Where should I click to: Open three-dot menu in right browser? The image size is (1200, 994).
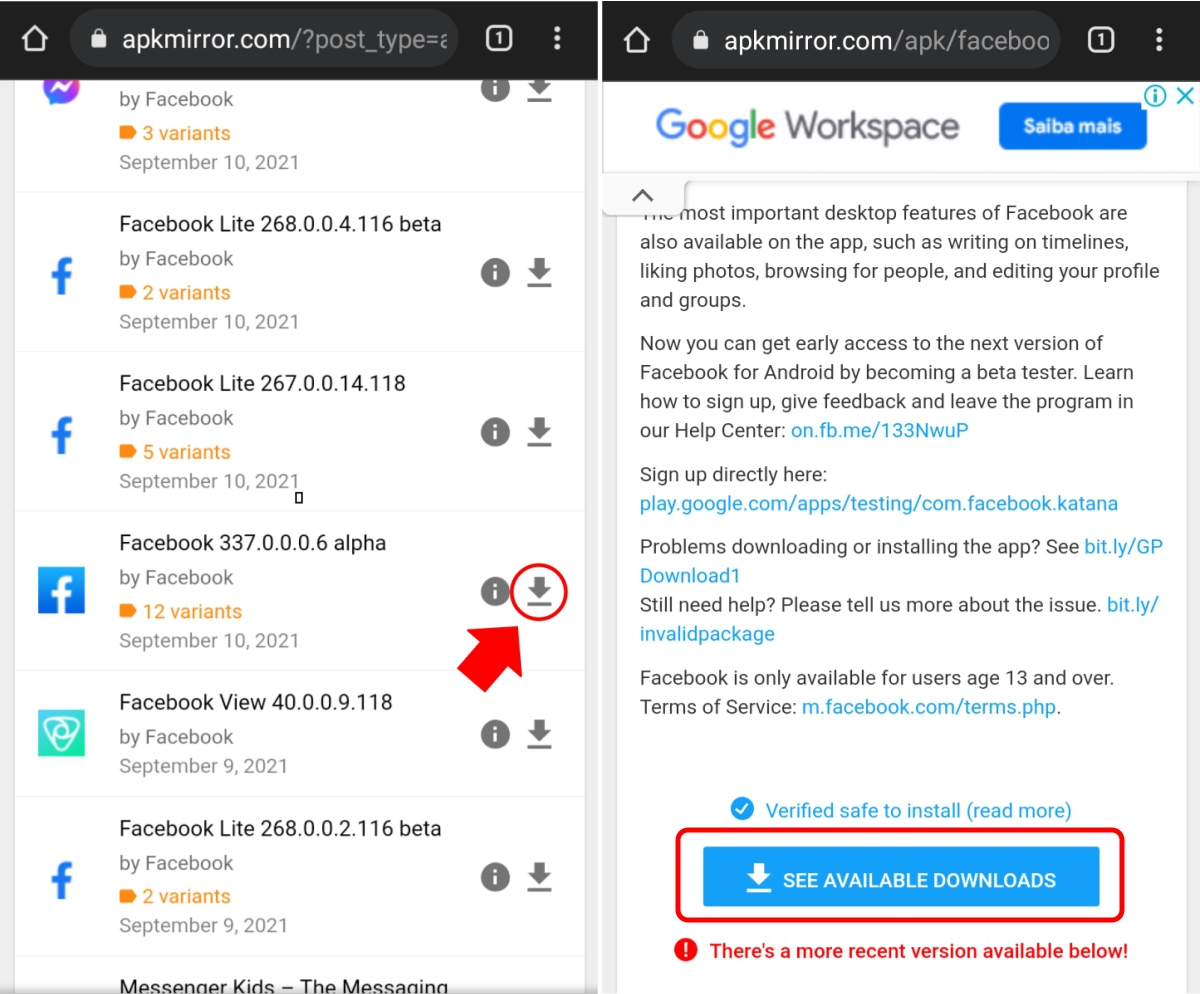coord(1159,39)
